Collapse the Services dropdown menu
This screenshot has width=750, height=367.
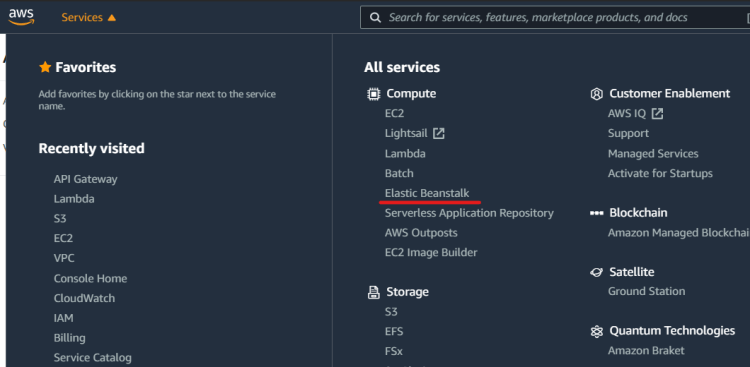click(88, 18)
